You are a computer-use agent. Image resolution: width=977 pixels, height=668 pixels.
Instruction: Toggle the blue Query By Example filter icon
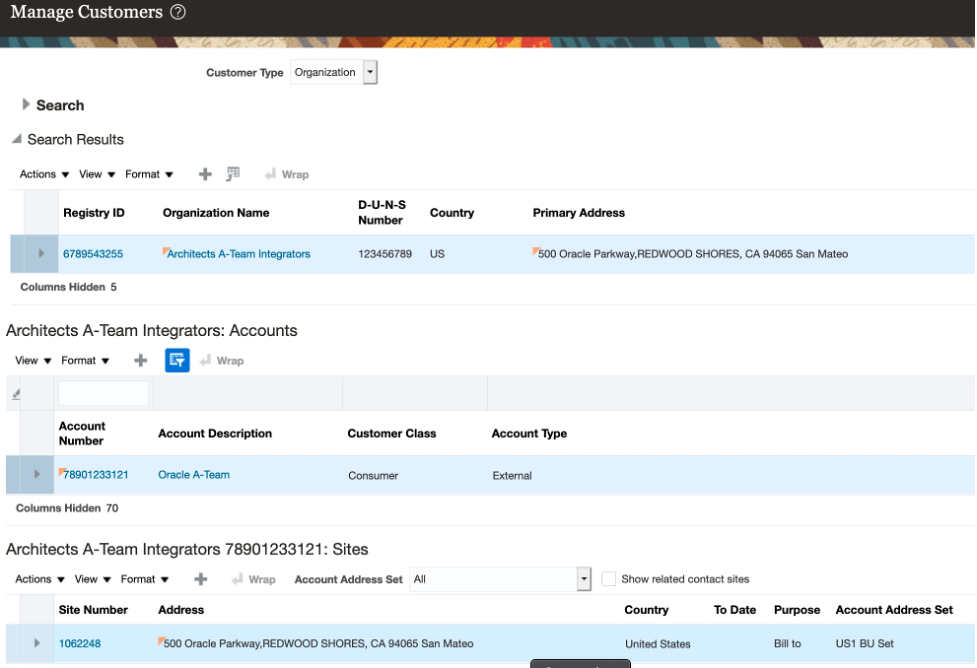pyautogui.click(x=177, y=360)
